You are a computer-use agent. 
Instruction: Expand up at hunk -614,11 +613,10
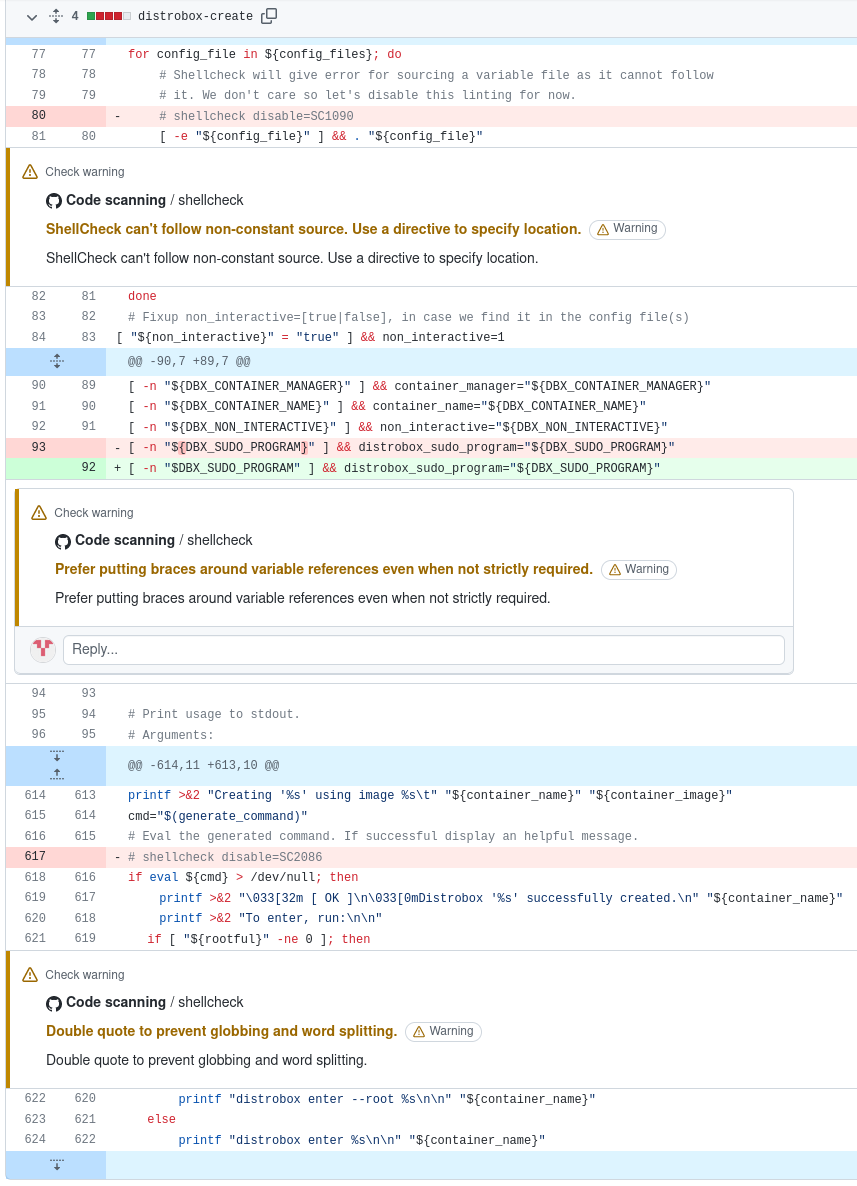coord(56,775)
